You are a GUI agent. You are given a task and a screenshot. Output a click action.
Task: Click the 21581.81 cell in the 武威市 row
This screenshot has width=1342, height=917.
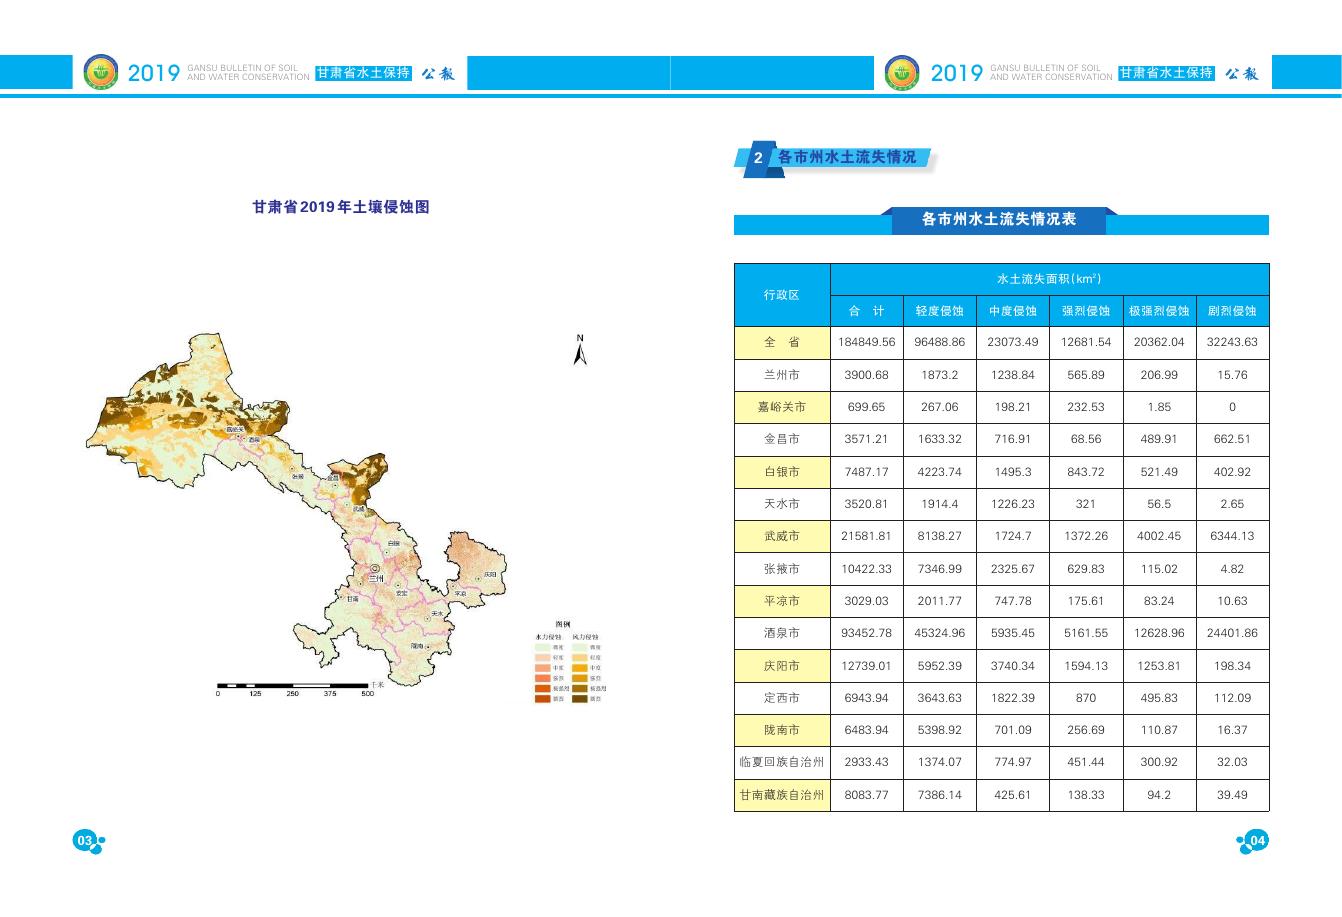(x=867, y=536)
